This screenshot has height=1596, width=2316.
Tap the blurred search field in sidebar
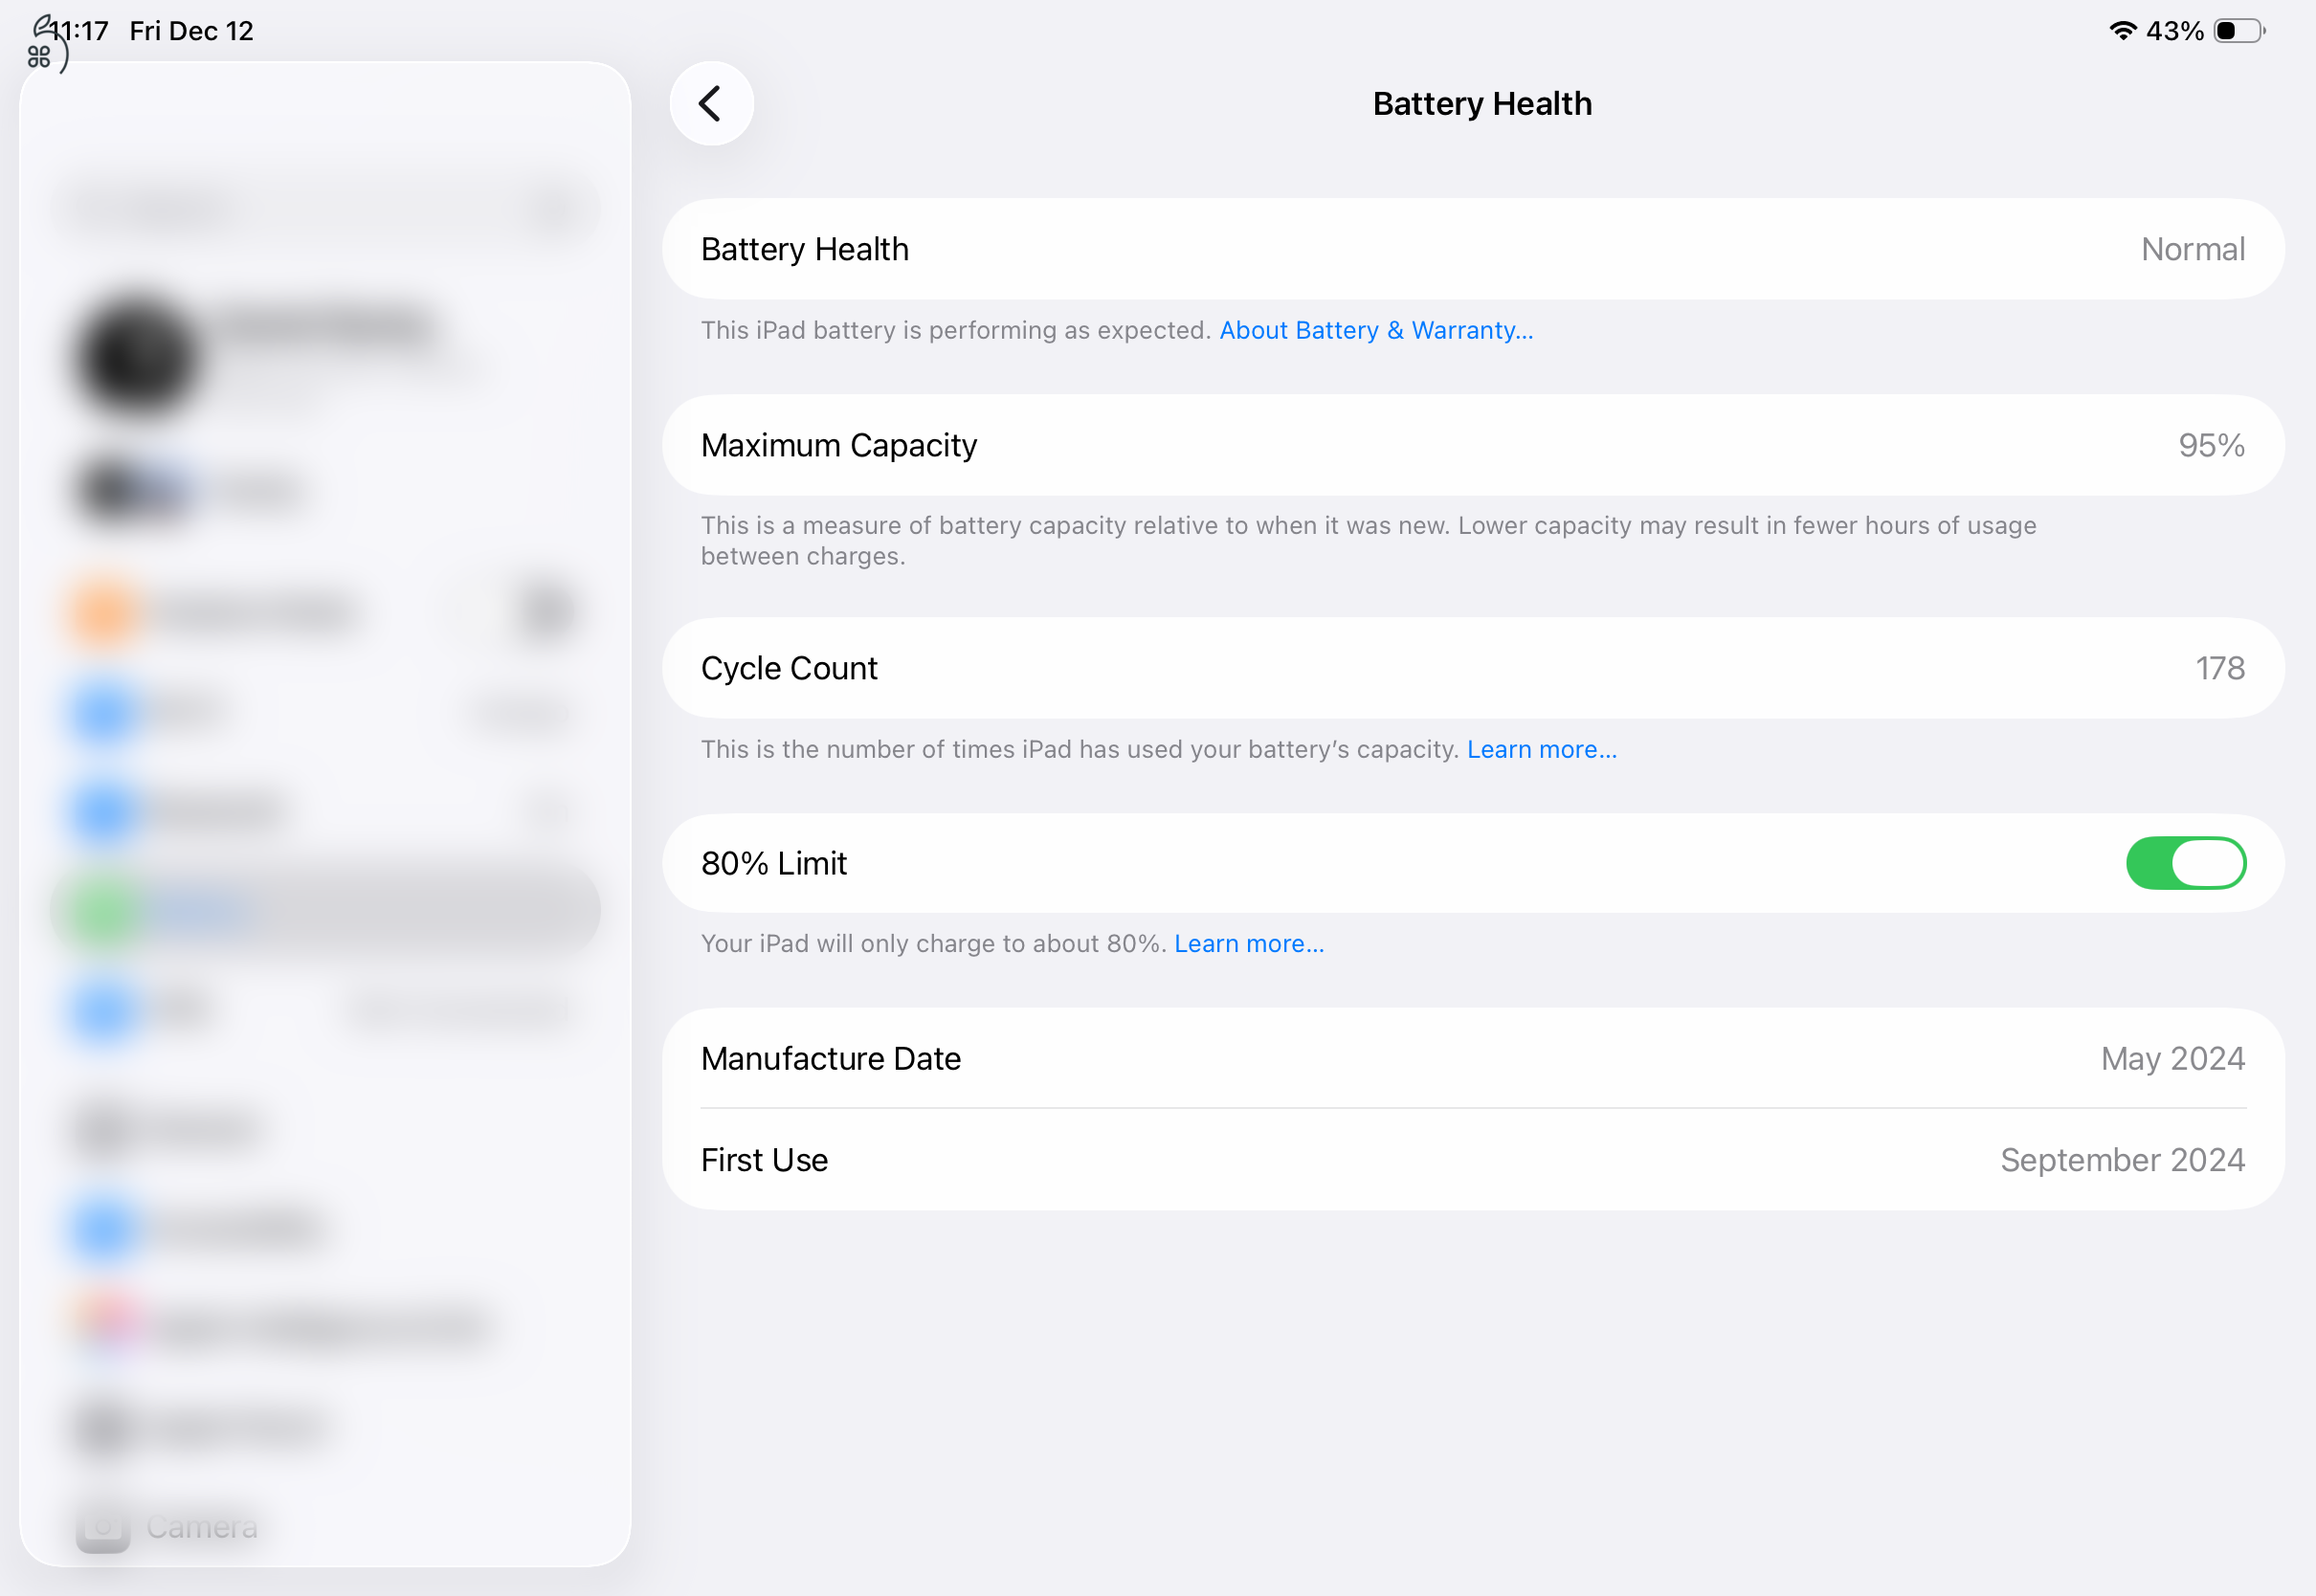pyautogui.click(x=325, y=210)
